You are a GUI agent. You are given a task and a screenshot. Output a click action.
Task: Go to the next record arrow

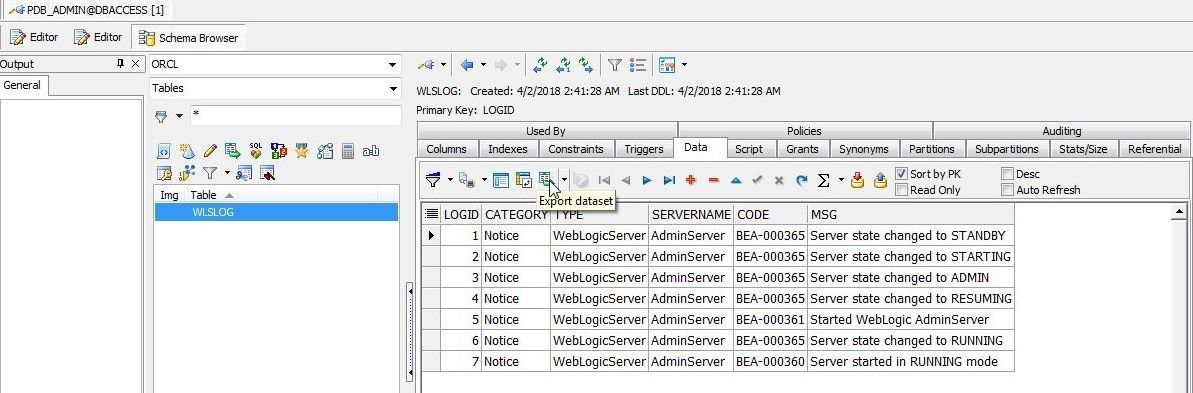pyautogui.click(x=647, y=180)
